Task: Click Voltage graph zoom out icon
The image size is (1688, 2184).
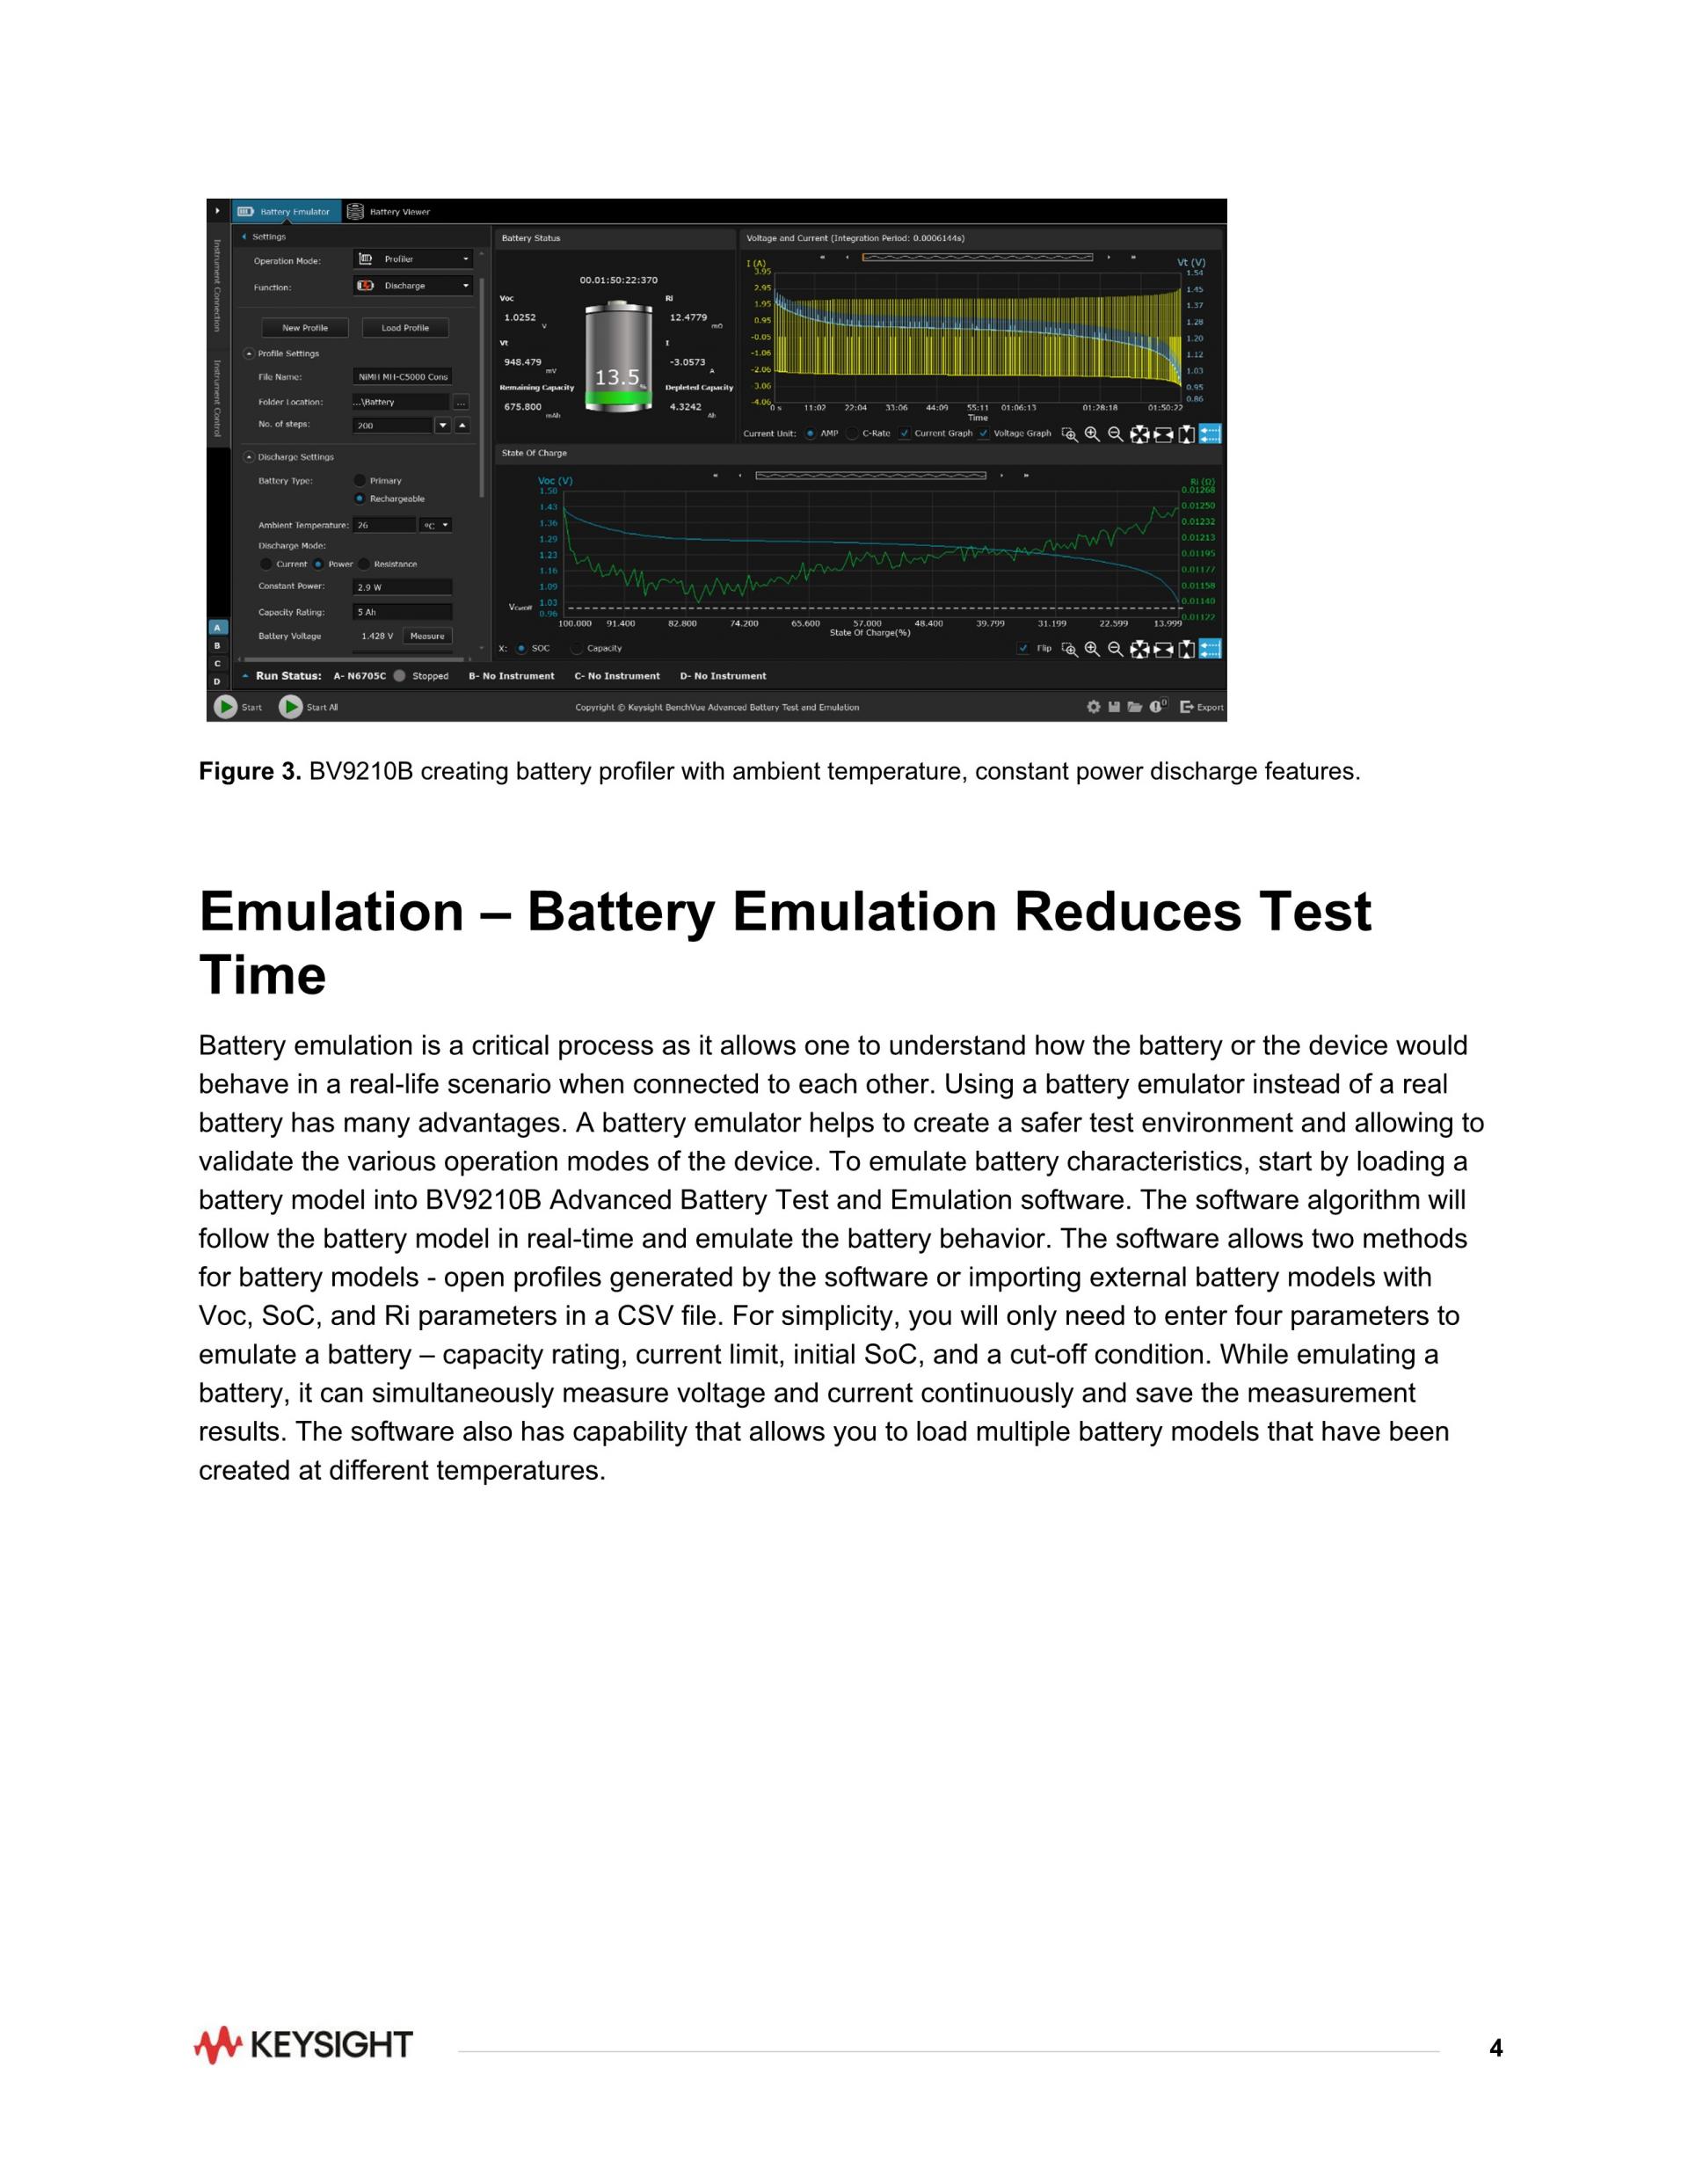Action: click(x=1115, y=434)
